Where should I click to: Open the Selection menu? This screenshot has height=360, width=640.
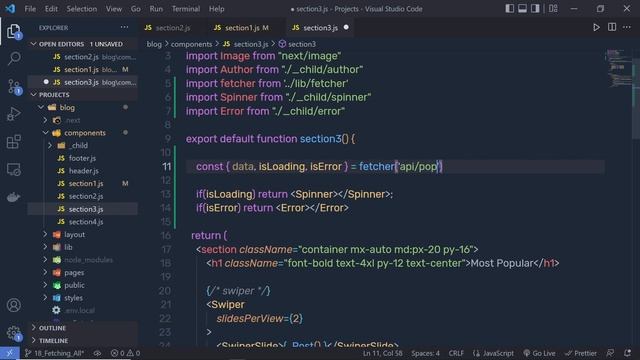click(x=82, y=9)
